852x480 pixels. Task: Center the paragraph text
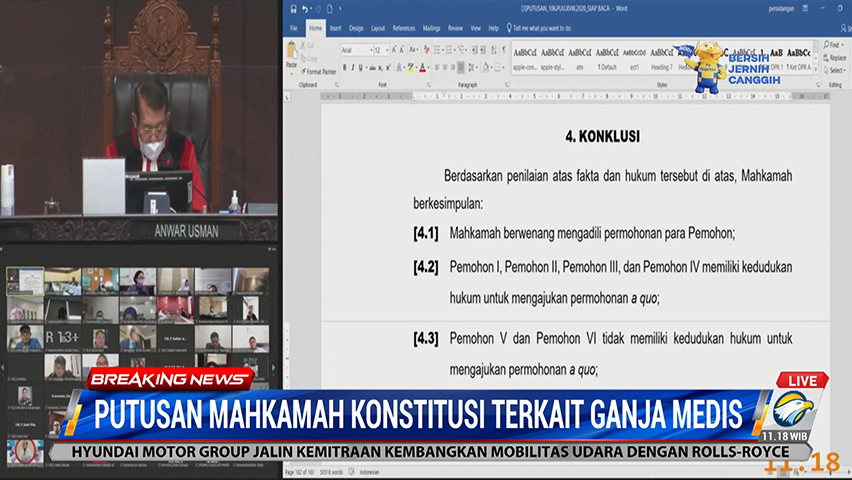tap(445, 67)
